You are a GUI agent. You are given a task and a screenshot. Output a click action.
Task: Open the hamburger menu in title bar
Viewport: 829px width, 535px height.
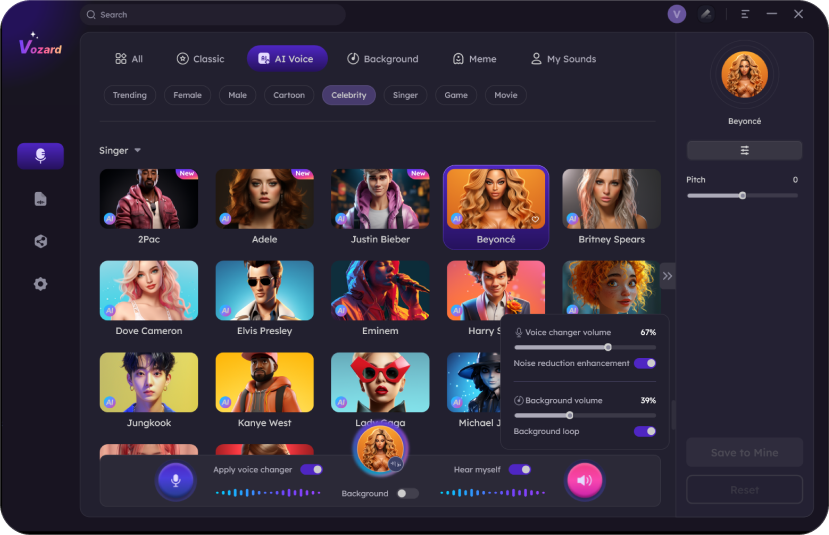(x=745, y=14)
